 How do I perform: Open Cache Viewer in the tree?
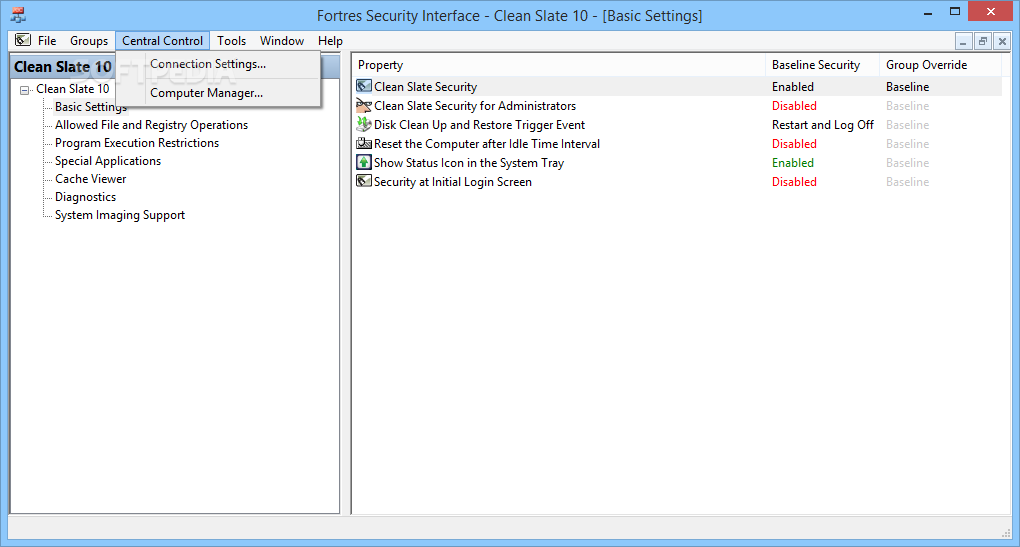[x=90, y=179]
